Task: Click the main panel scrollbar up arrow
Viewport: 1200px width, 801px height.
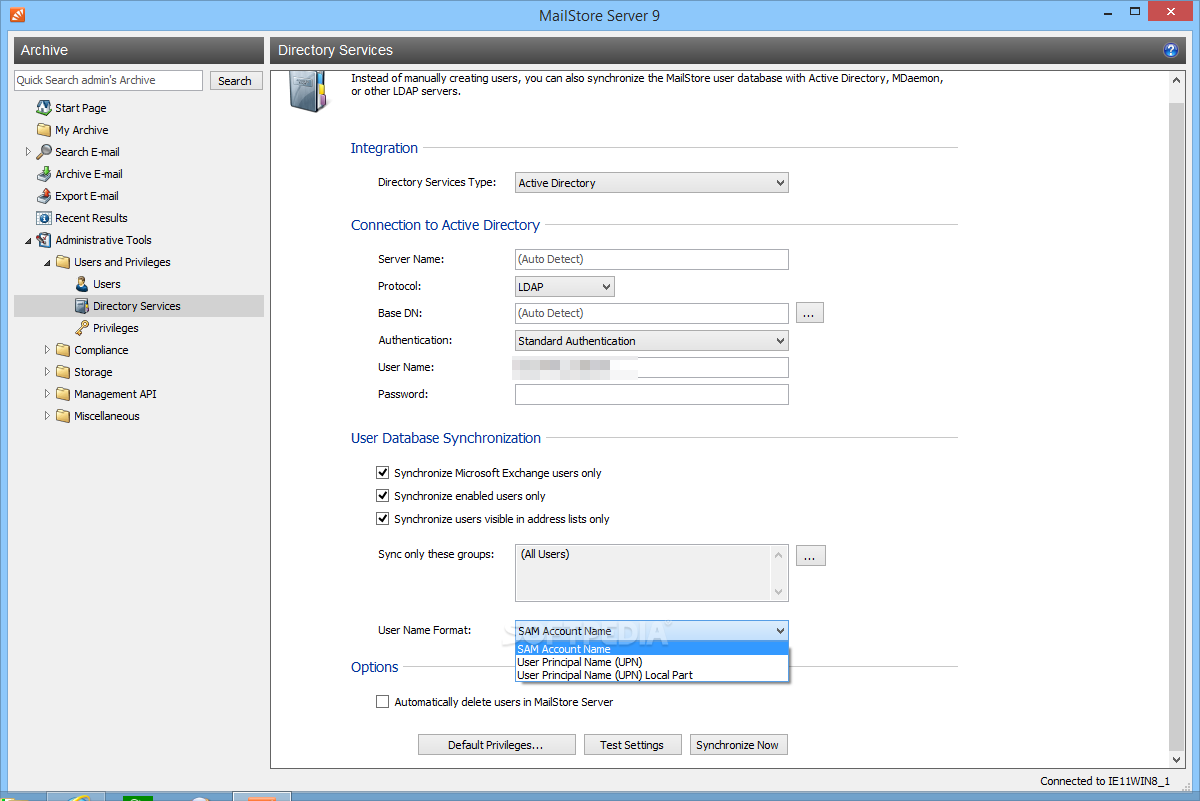Action: 1176,80
